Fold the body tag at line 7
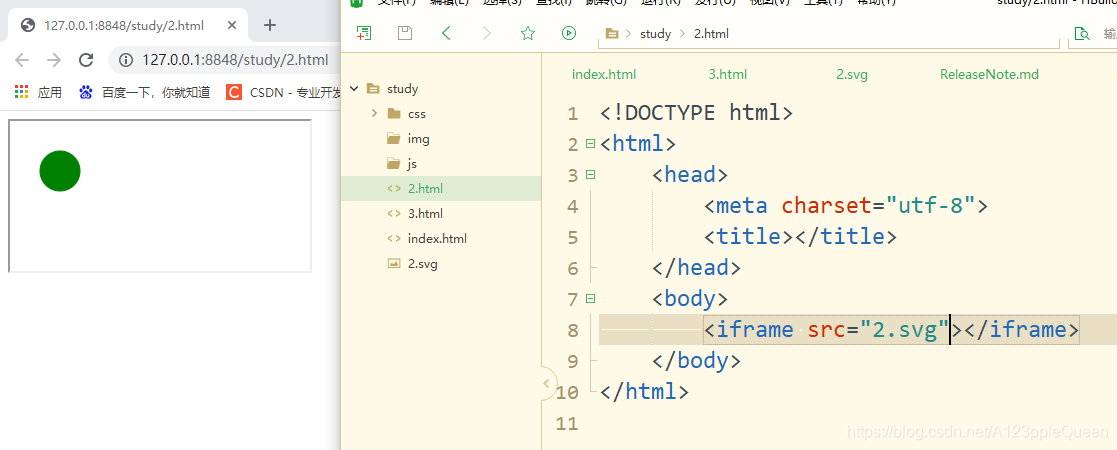The height and width of the screenshot is (450, 1117). point(590,298)
